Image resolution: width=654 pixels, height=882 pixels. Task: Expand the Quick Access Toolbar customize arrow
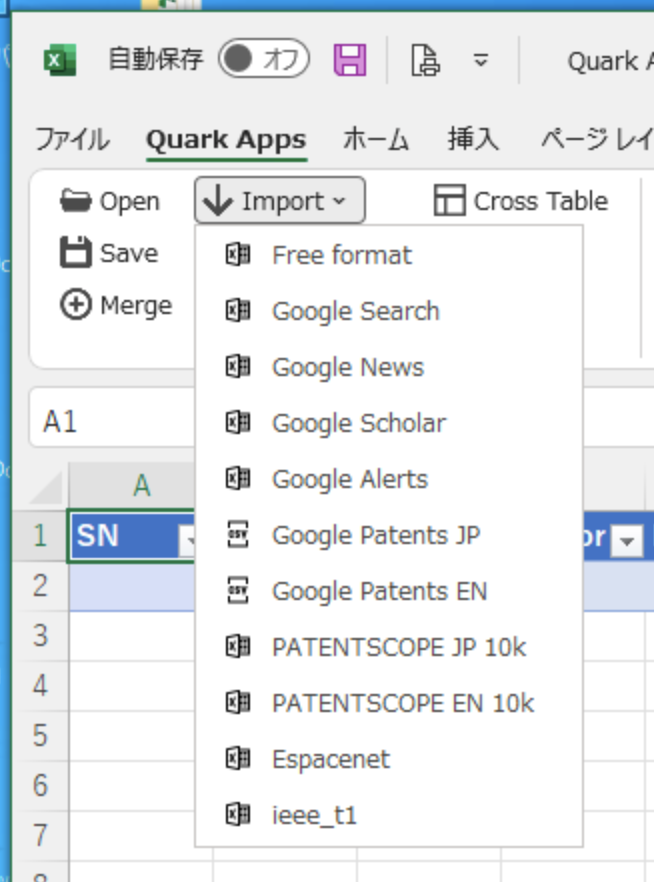480,60
